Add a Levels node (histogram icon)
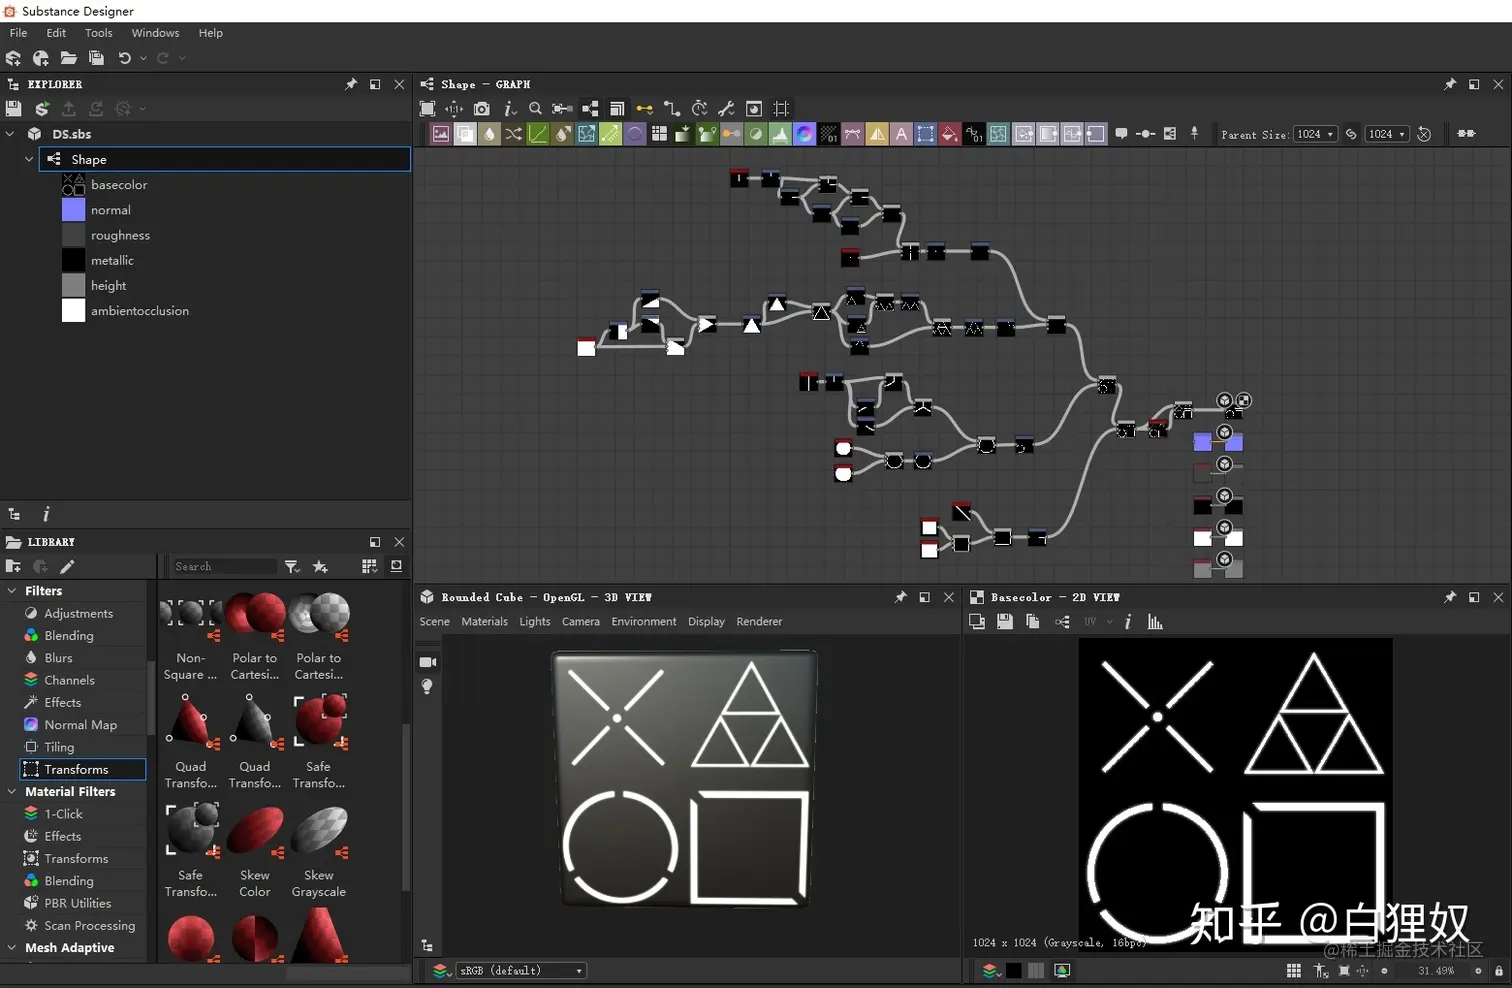The height and width of the screenshot is (988, 1512). coord(780,134)
